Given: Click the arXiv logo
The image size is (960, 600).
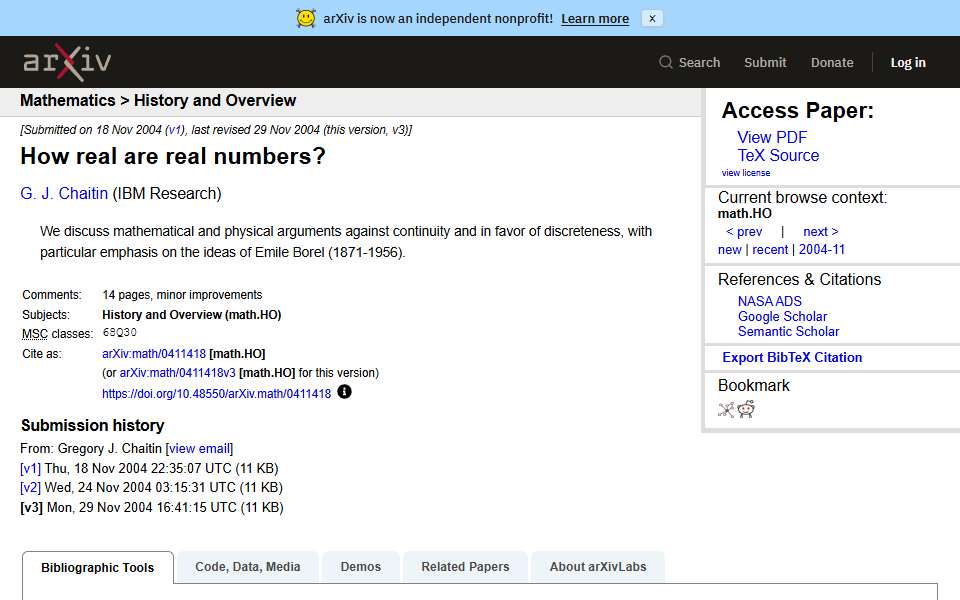Looking at the screenshot, I should [67, 62].
